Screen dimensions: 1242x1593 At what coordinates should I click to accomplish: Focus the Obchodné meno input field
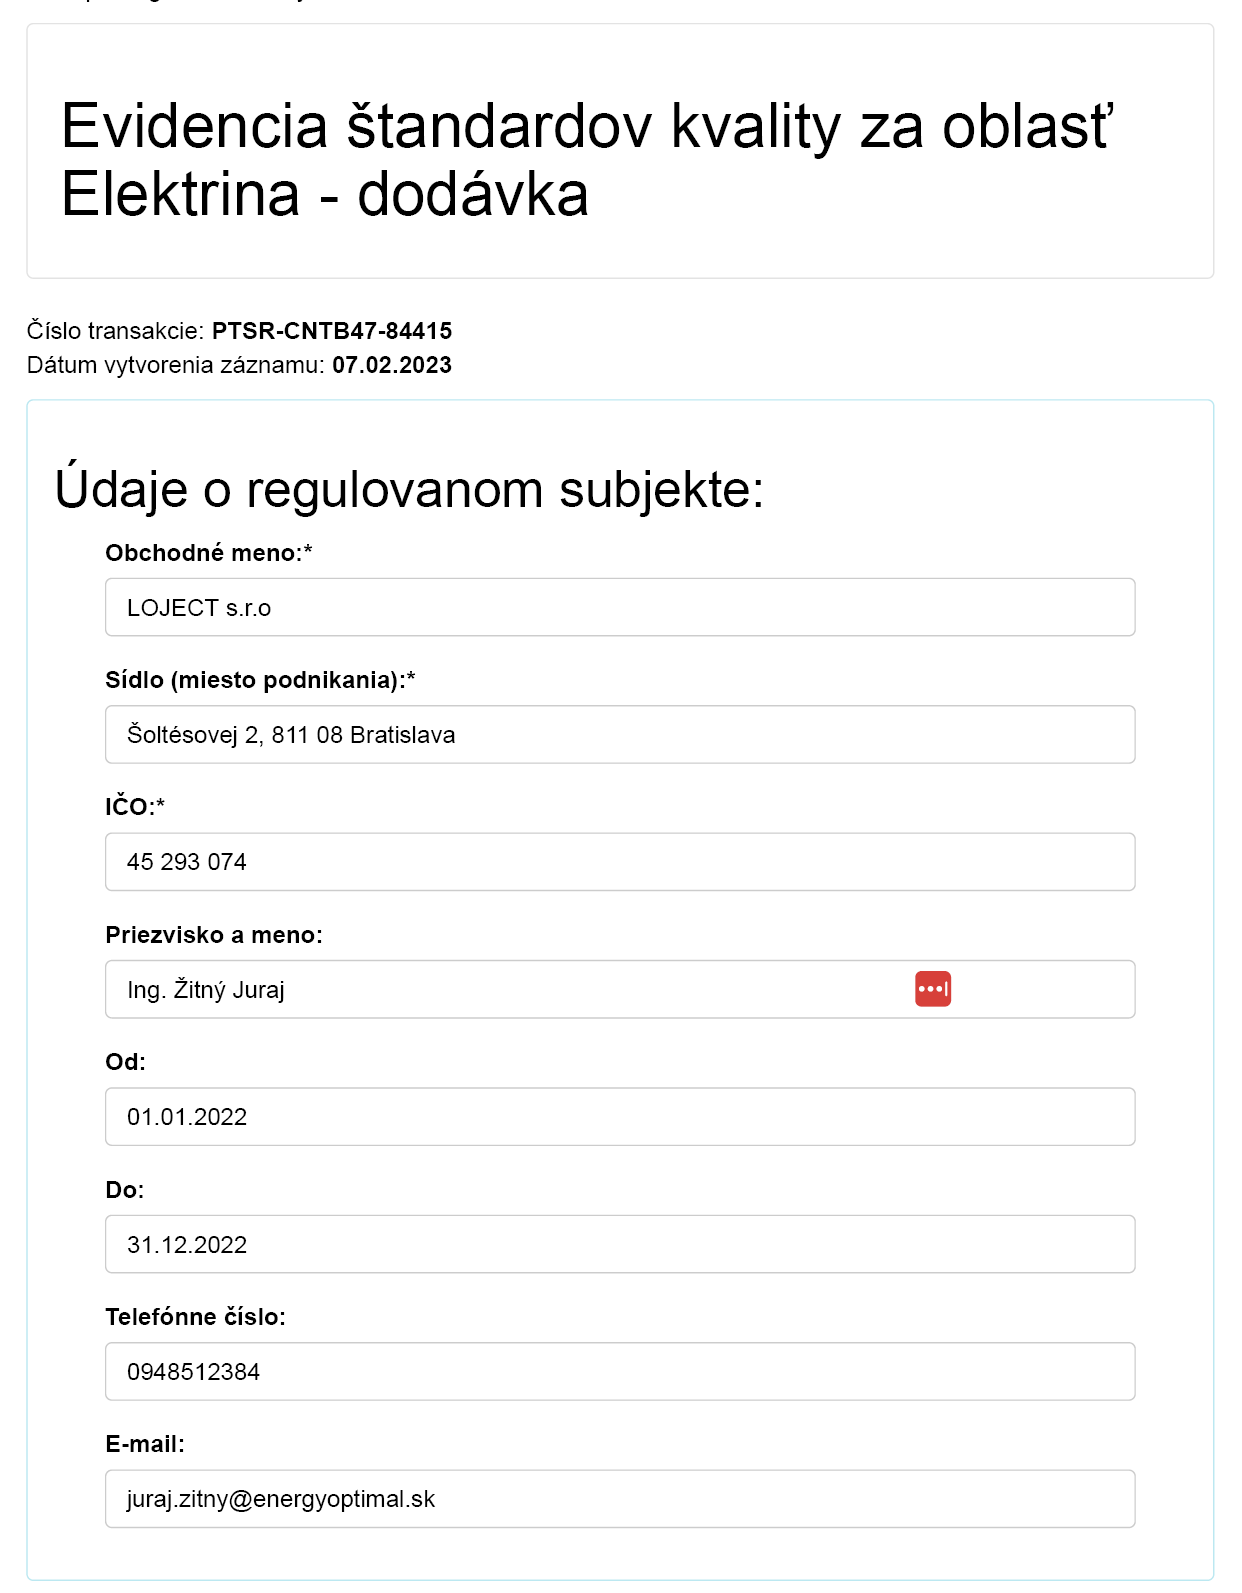(x=620, y=607)
